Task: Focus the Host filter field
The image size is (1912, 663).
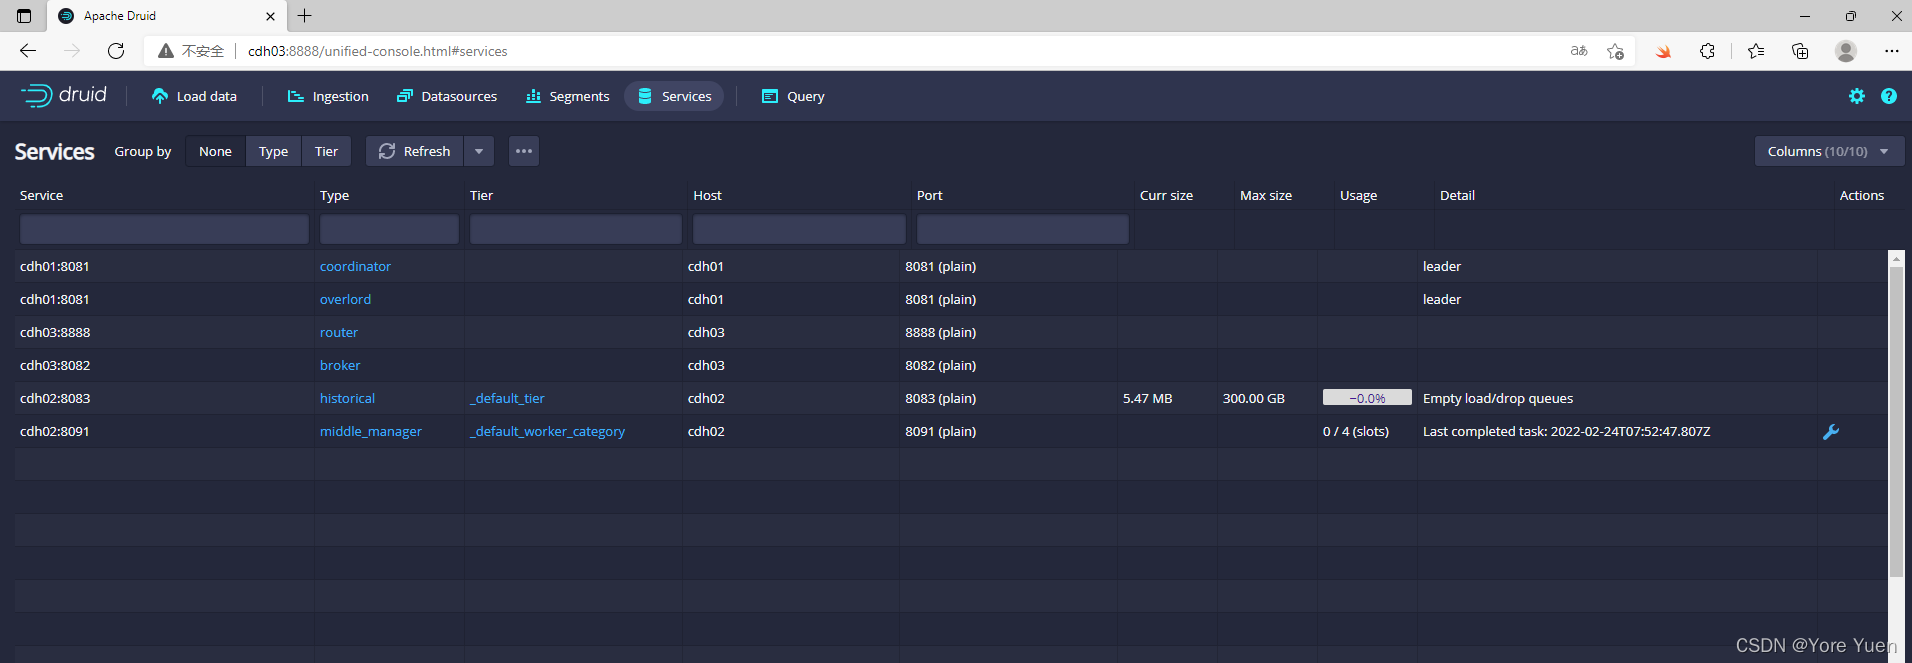Action: pyautogui.click(x=799, y=229)
